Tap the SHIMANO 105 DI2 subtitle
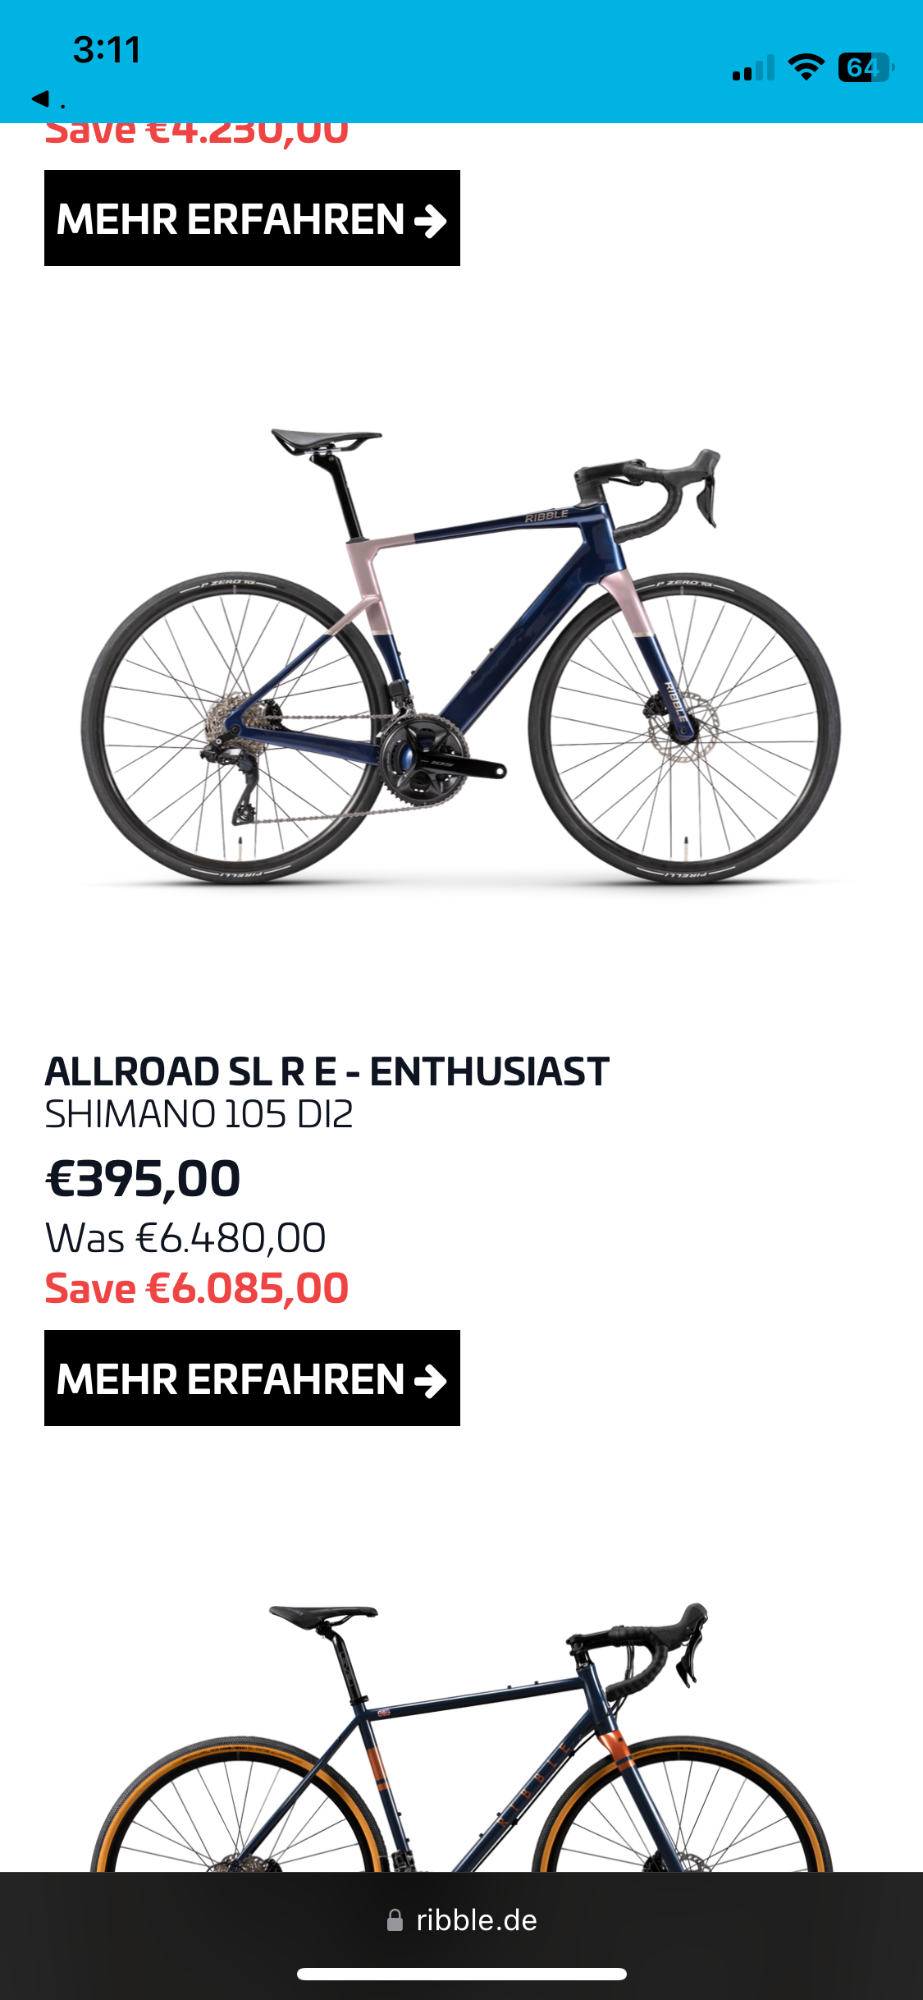923x2000 pixels. click(199, 1114)
